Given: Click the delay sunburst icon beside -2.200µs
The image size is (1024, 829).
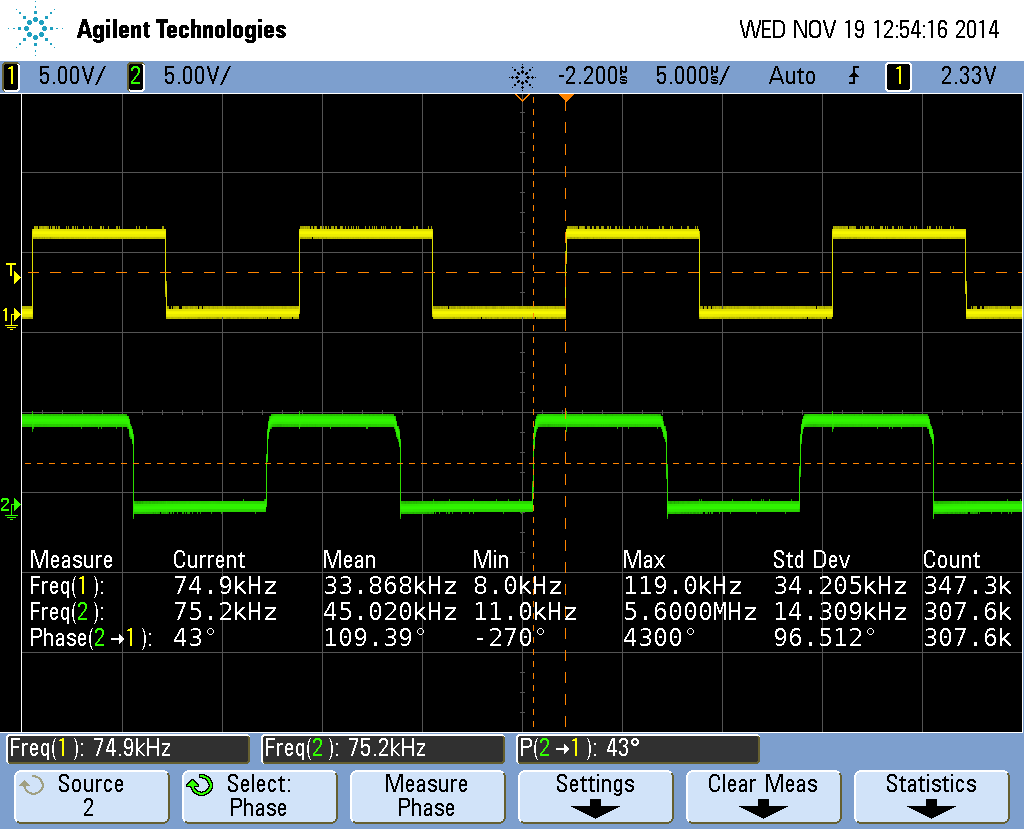Looking at the screenshot, I should [522, 76].
